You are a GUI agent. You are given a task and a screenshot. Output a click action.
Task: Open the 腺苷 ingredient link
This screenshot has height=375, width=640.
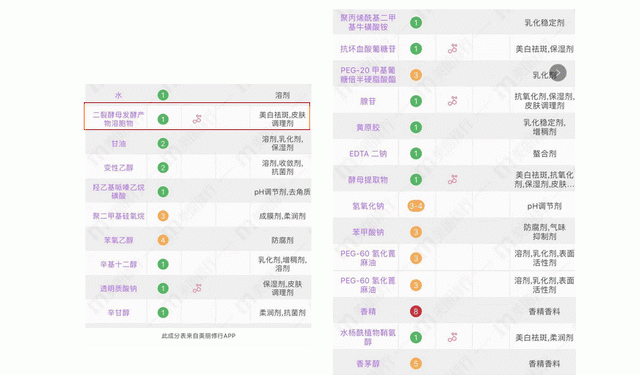click(368, 101)
